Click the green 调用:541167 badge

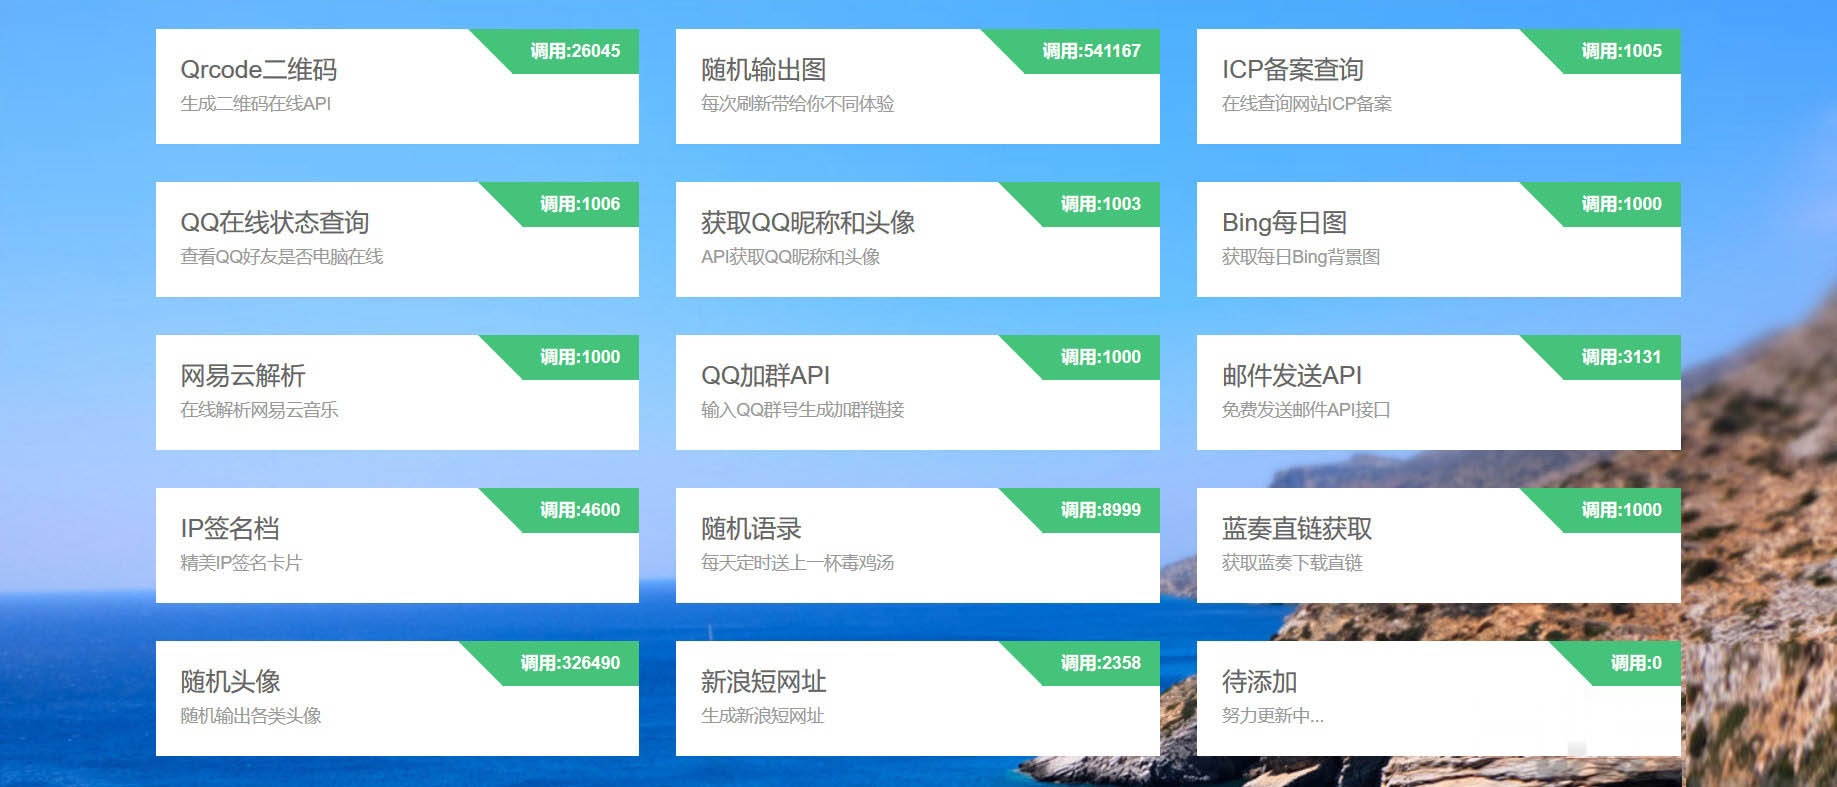(x=1090, y=51)
